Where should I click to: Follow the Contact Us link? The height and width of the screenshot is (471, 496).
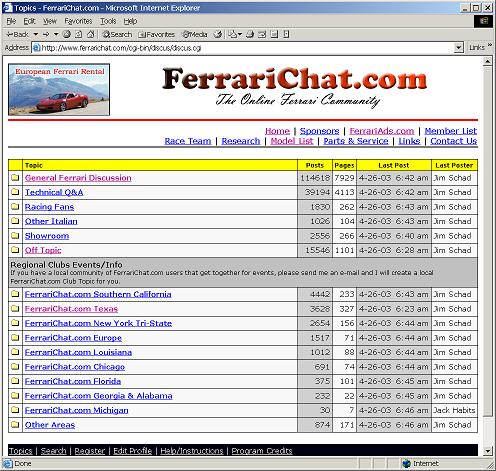click(x=454, y=141)
